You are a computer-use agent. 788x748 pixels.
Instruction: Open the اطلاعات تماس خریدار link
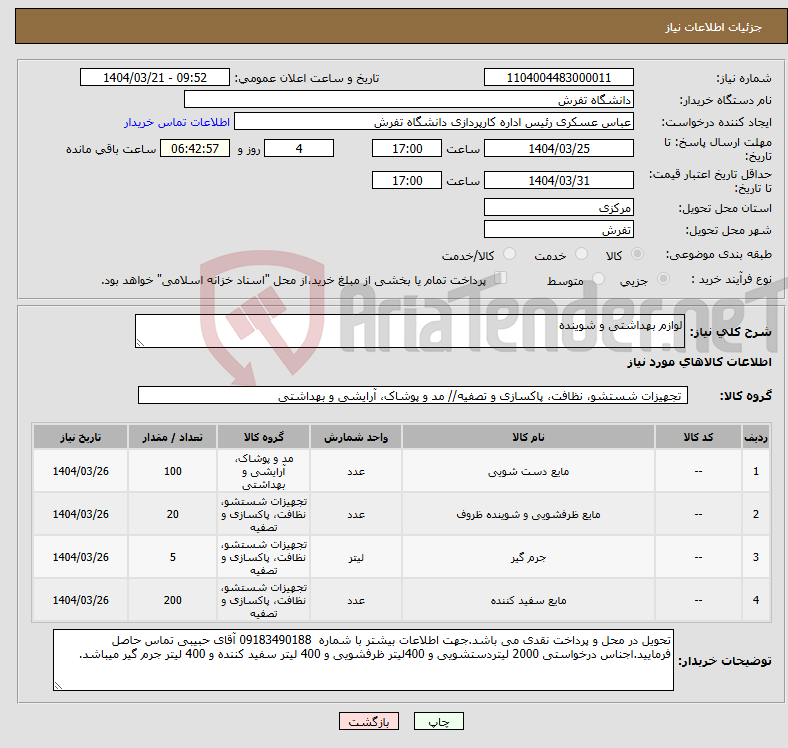coord(177,122)
